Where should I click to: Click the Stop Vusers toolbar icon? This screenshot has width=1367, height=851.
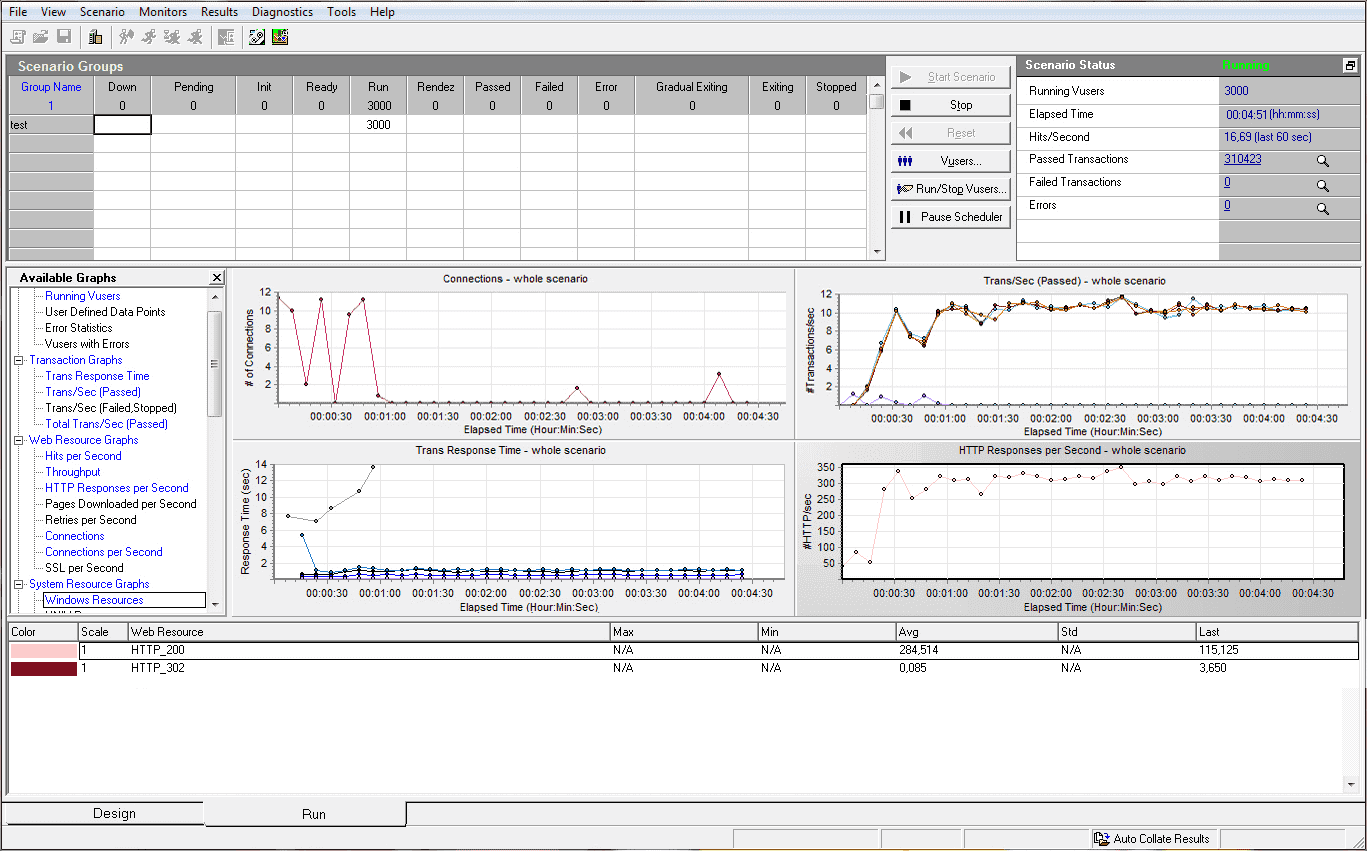pos(195,37)
